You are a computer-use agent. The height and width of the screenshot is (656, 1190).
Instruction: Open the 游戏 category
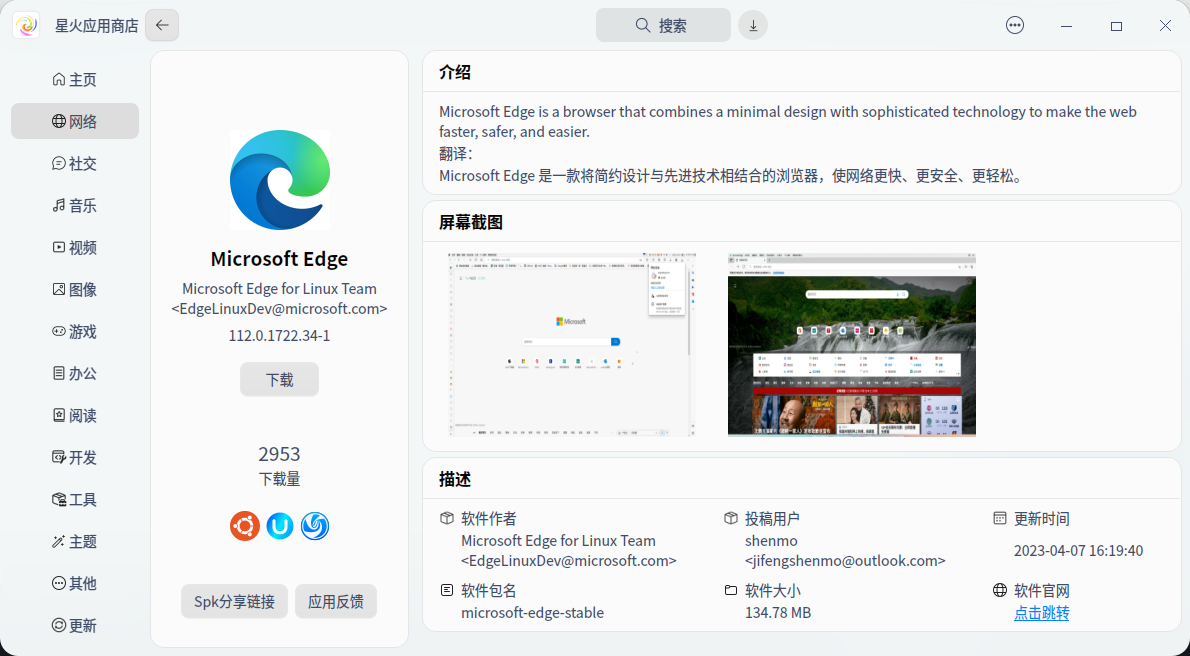point(75,331)
